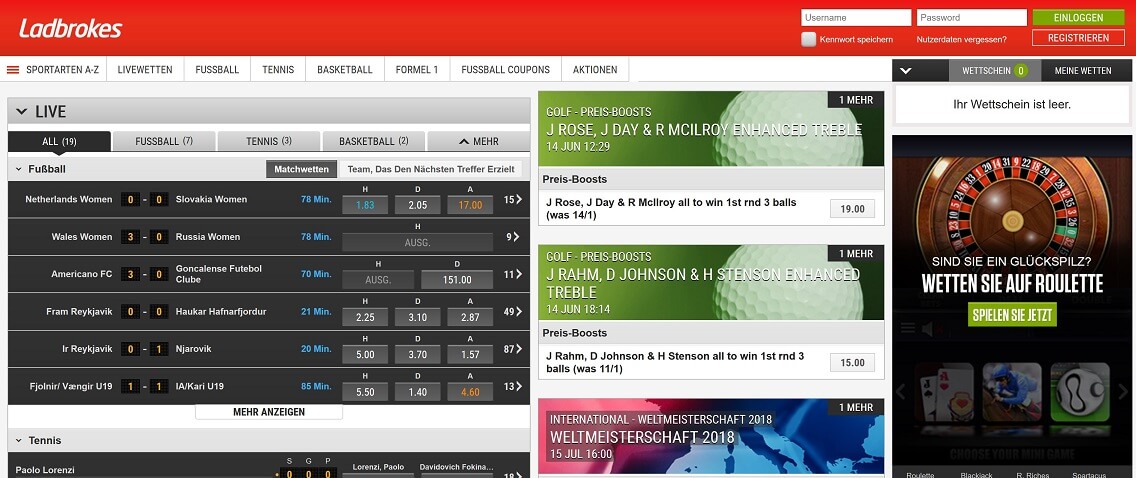Collapse live sports via MEHR tab

click(x=477, y=141)
